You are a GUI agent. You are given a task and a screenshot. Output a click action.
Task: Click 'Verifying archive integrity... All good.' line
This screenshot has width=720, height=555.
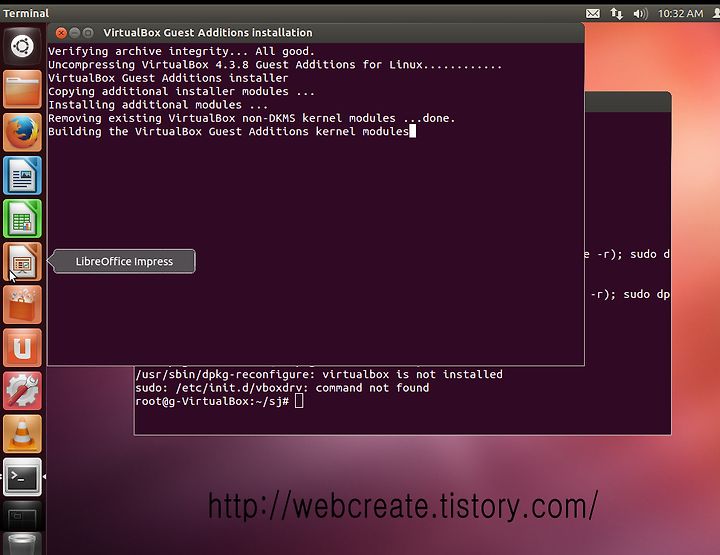tap(181, 51)
